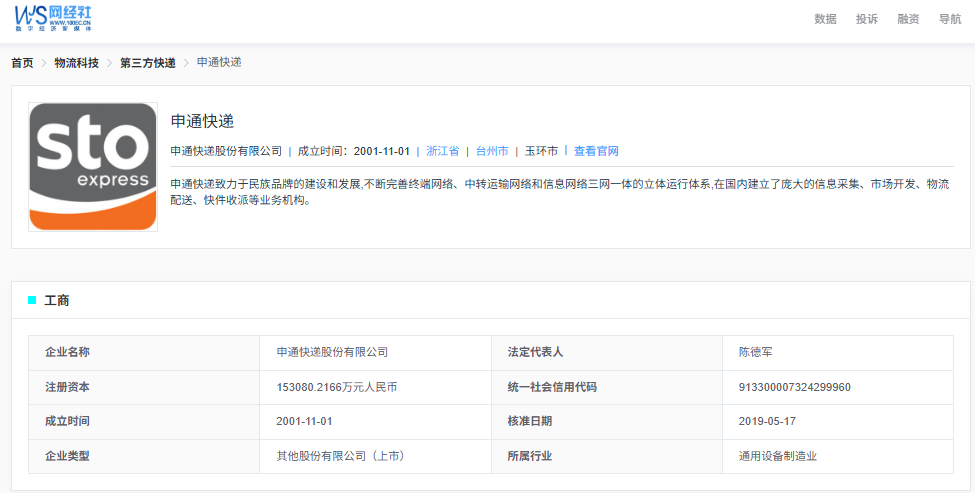Click the 注册资本 label cell

(x=144, y=387)
